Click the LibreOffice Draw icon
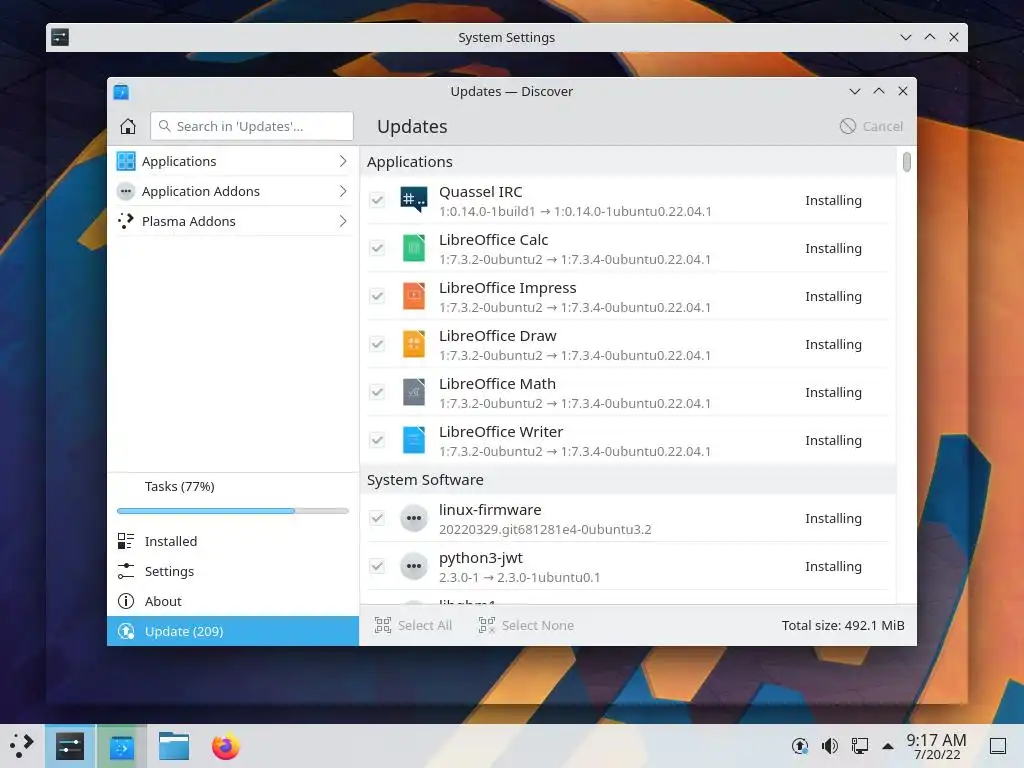Image resolution: width=1024 pixels, height=768 pixels. click(413, 344)
